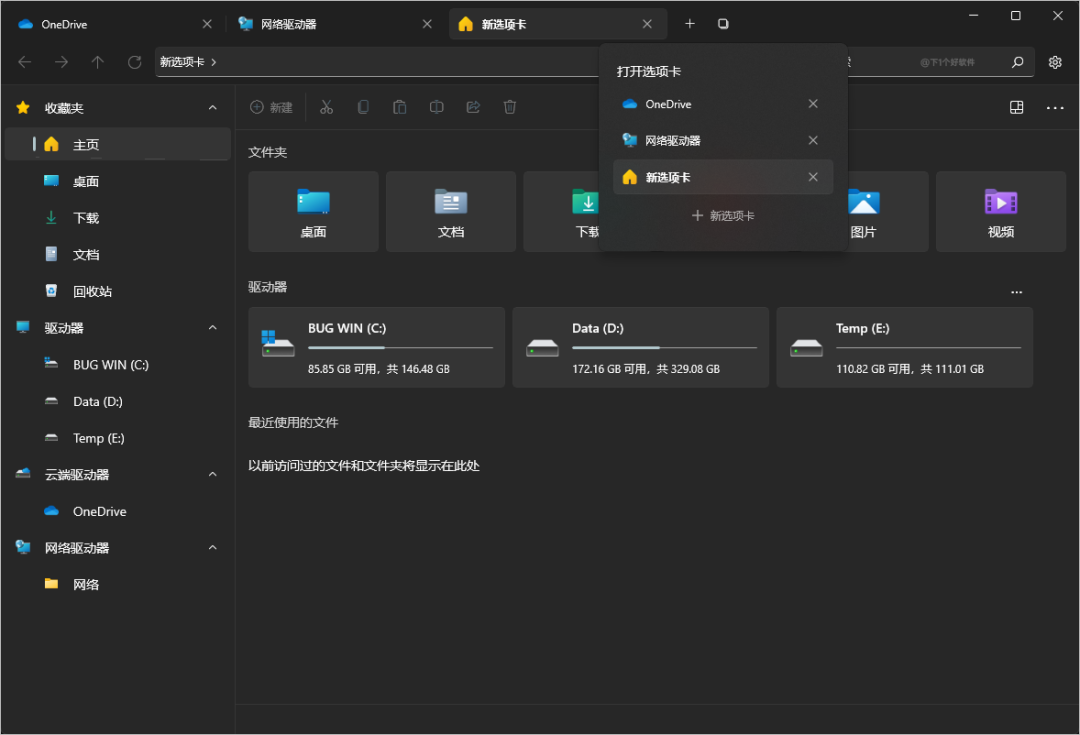Click the delete trash icon in toolbar
The height and width of the screenshot is (735, 1080).
510,107
